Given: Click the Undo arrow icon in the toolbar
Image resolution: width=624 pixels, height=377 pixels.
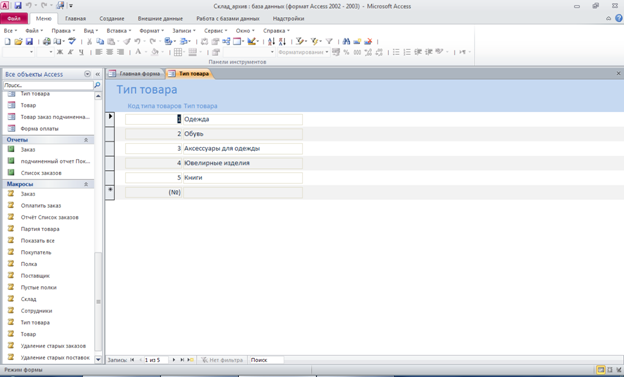Looking at the screenshot, I should [x=137, y=41].
